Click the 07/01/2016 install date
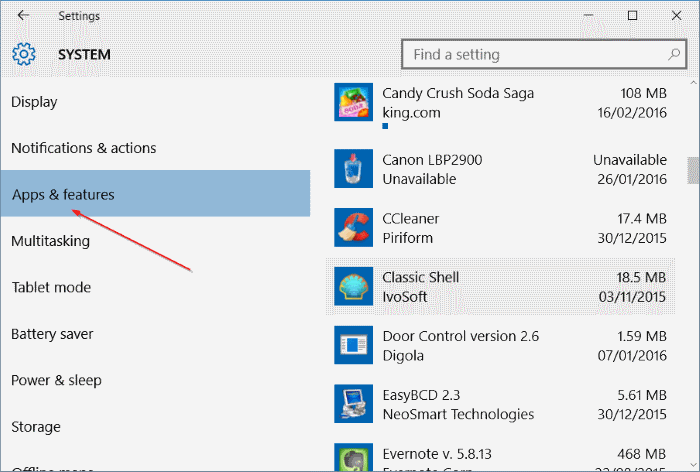The height and width of the screenshot is (472, 700). pyautogui.click(x=632, y=356)
